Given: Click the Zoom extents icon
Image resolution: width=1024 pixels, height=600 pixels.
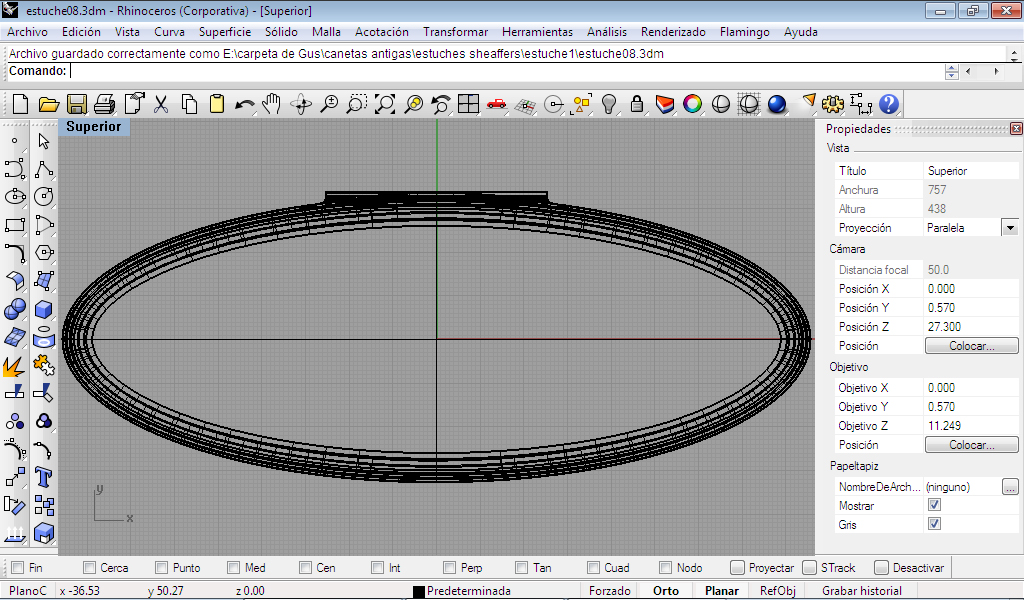Looking at the screenshot, I should point(385,104).
